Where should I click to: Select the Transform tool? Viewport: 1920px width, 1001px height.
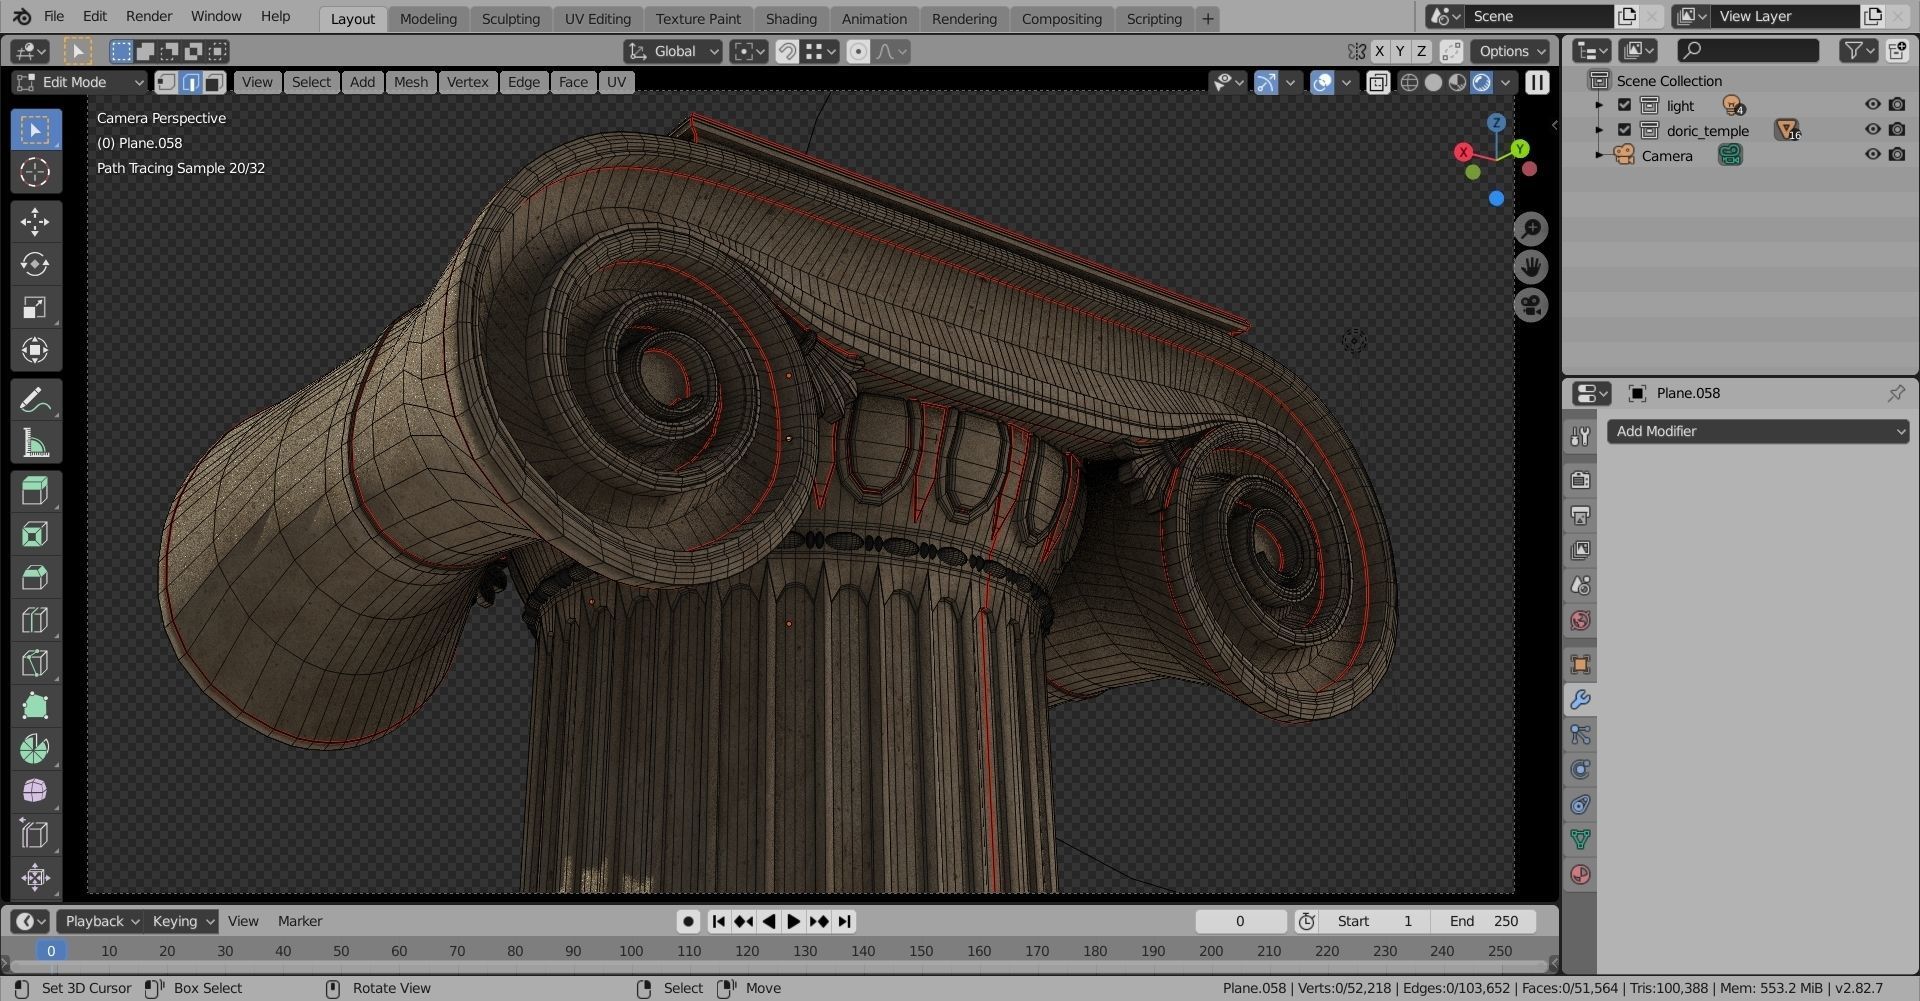(x=35, y=350)
